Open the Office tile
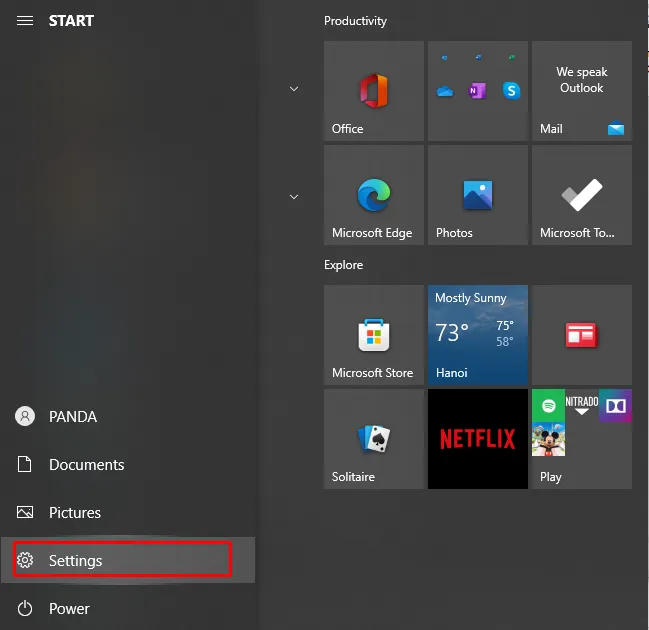 click(x=374, y=91)
